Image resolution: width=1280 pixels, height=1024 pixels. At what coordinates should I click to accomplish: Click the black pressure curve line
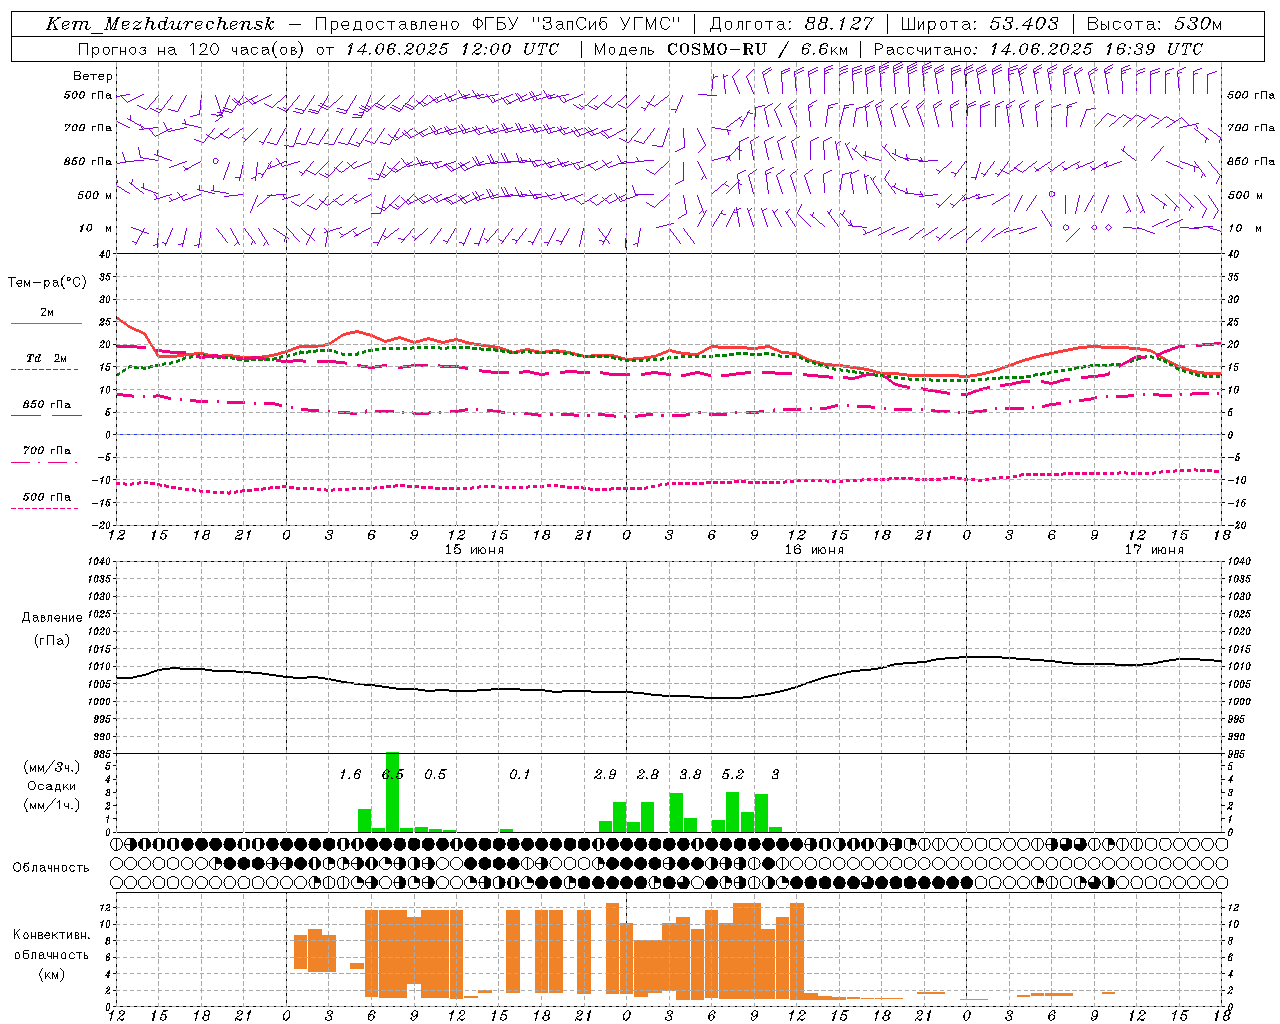point(668,695)
